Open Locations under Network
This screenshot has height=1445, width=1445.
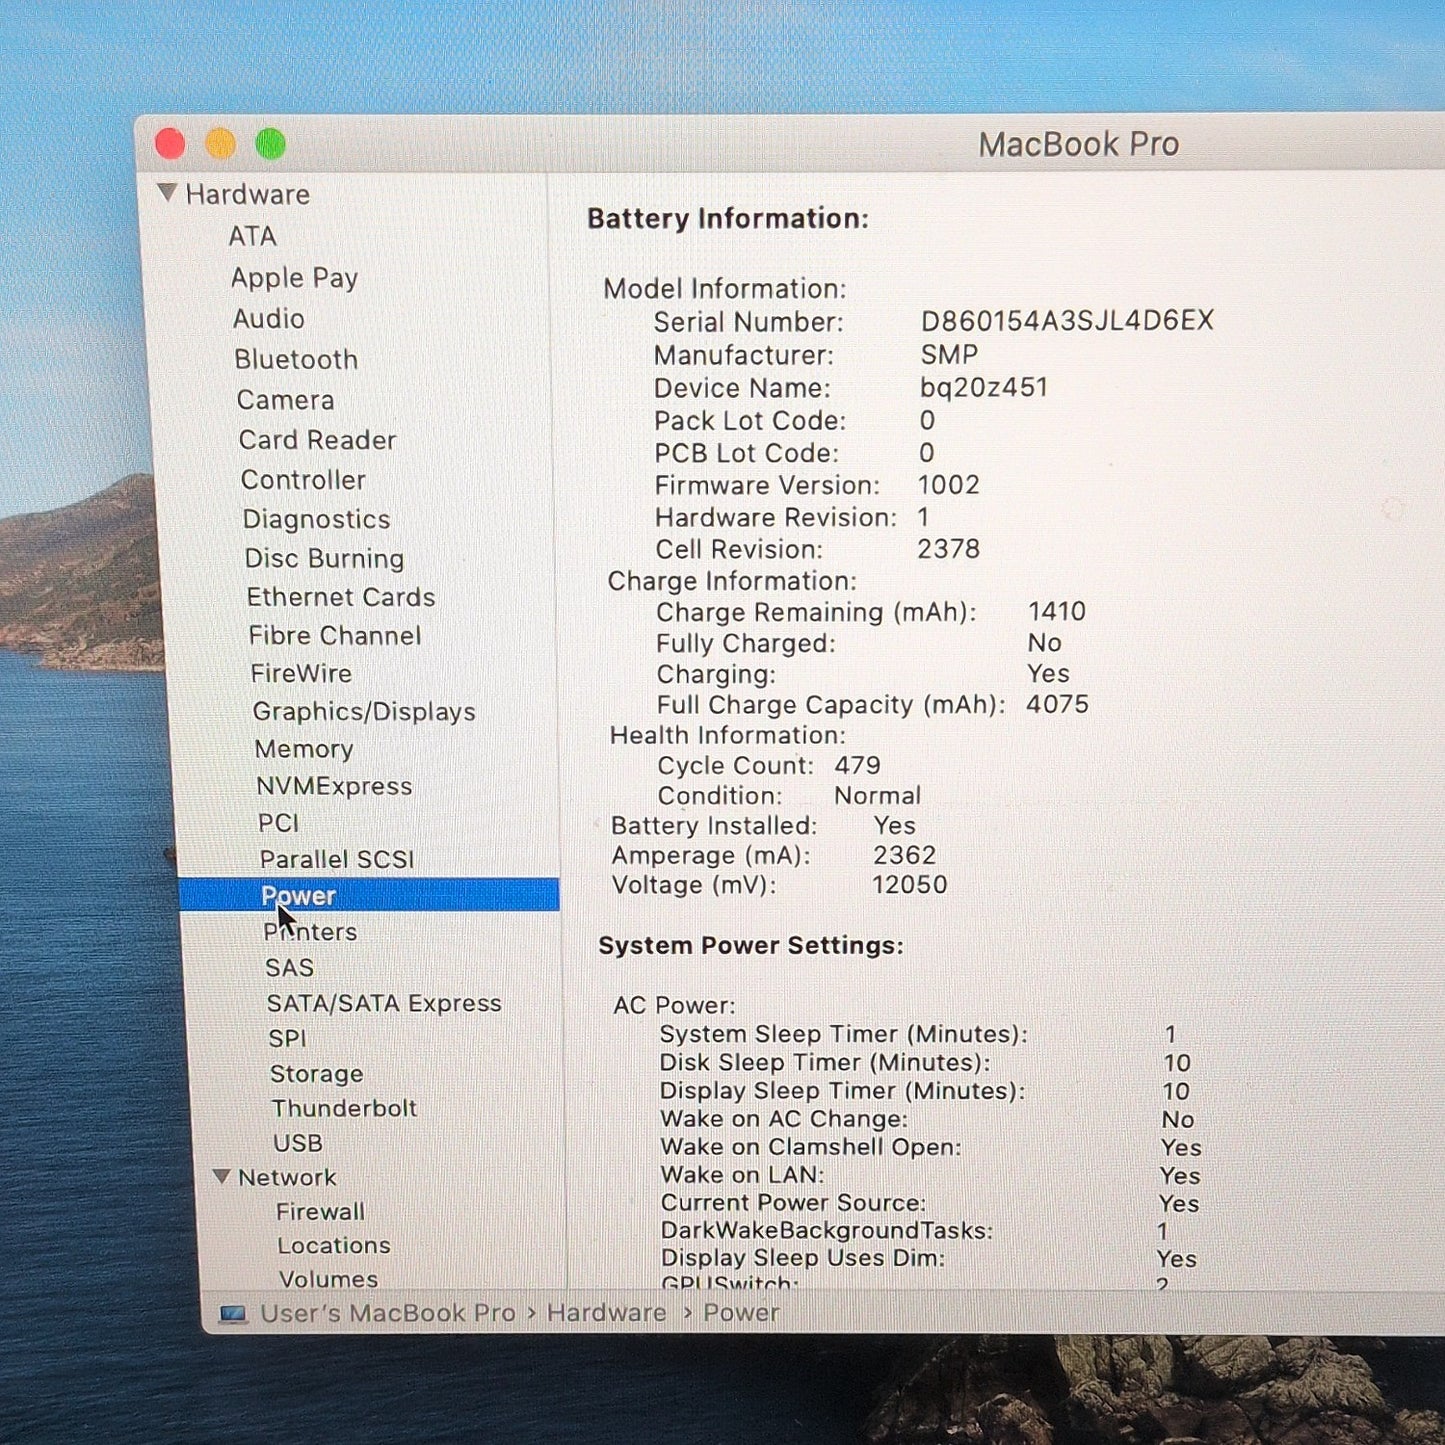pyautogui.click(x=334, y=1245)
